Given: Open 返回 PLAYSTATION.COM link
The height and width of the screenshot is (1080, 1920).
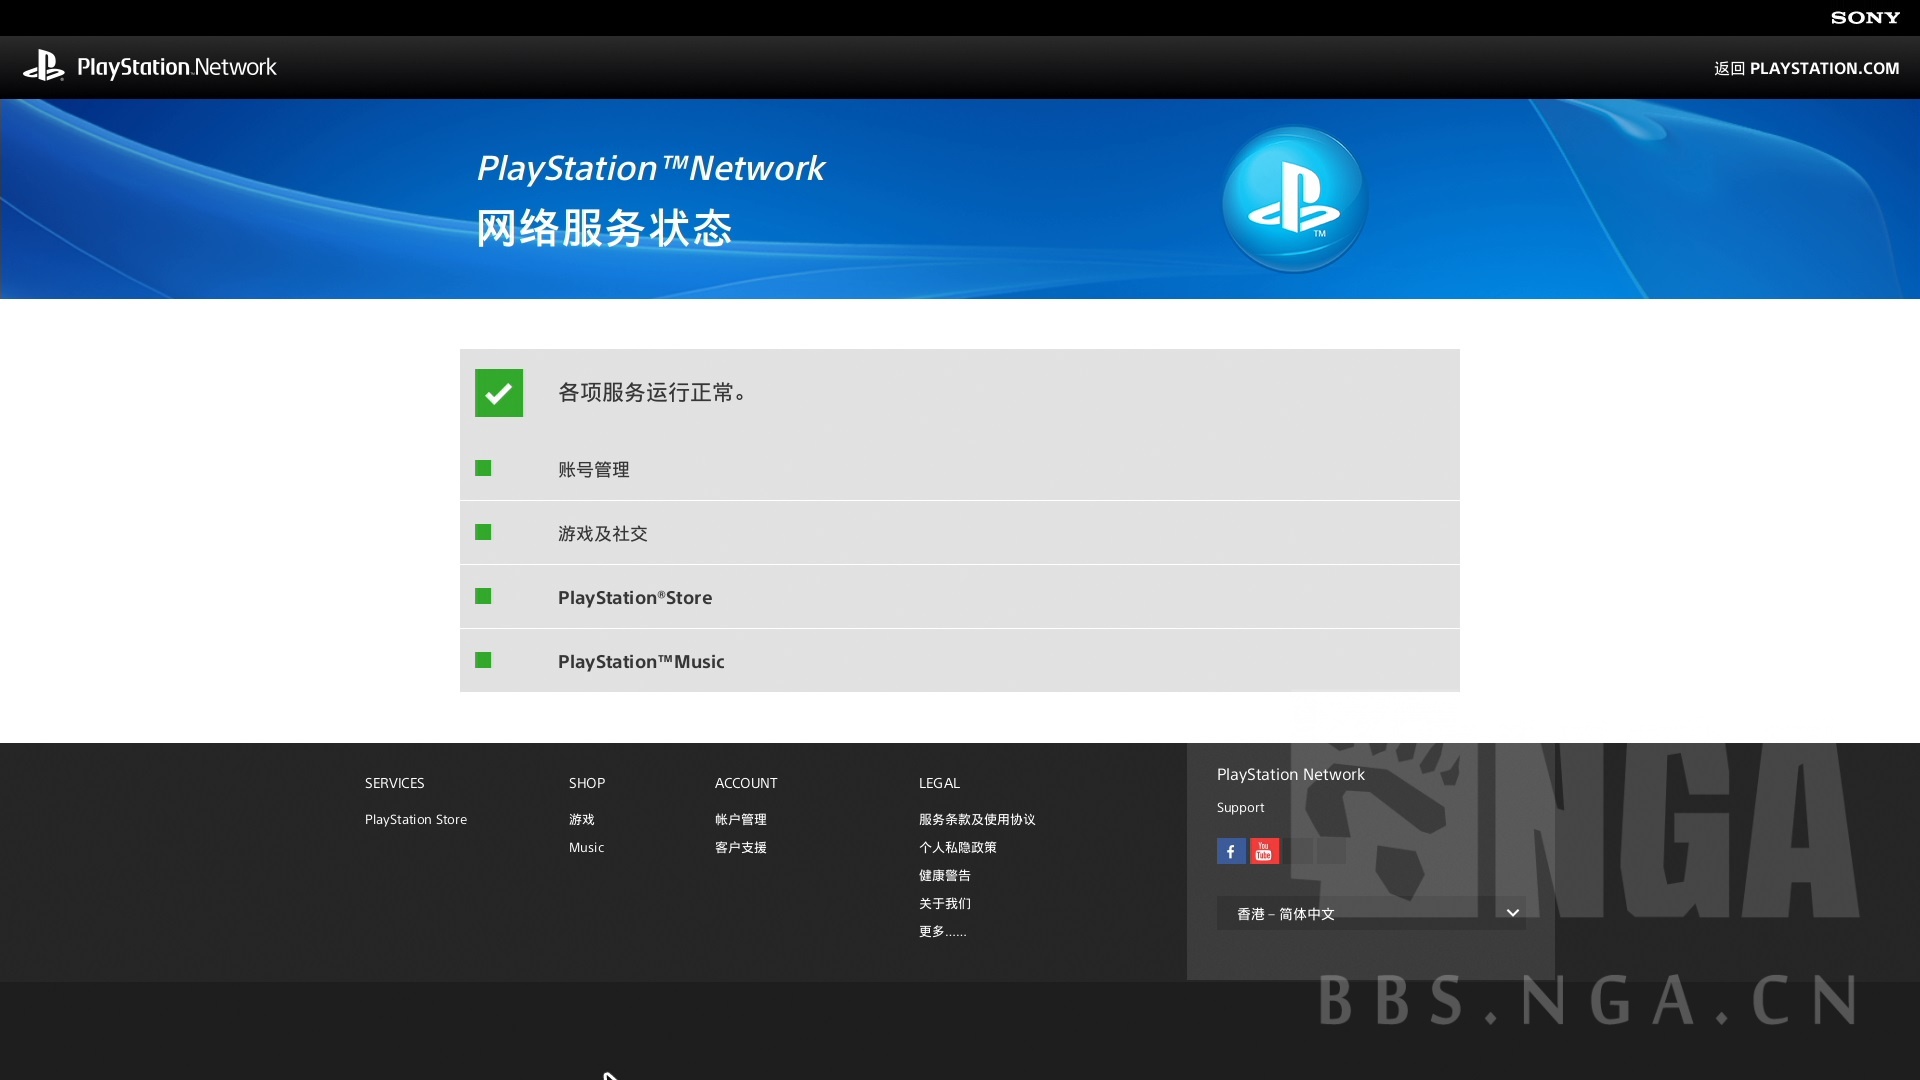Looking at the screenshot, I should click(x=1806, y=68).
